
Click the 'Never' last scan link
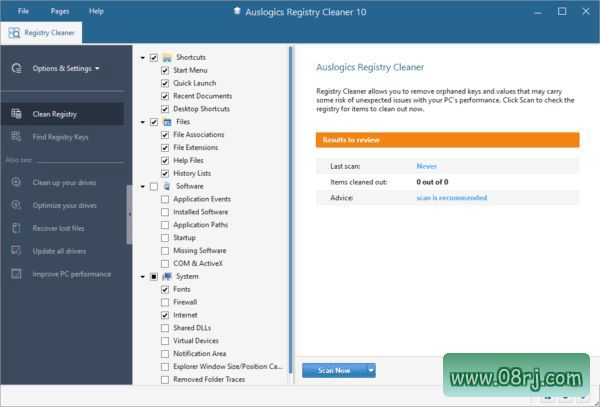[427, 166]
